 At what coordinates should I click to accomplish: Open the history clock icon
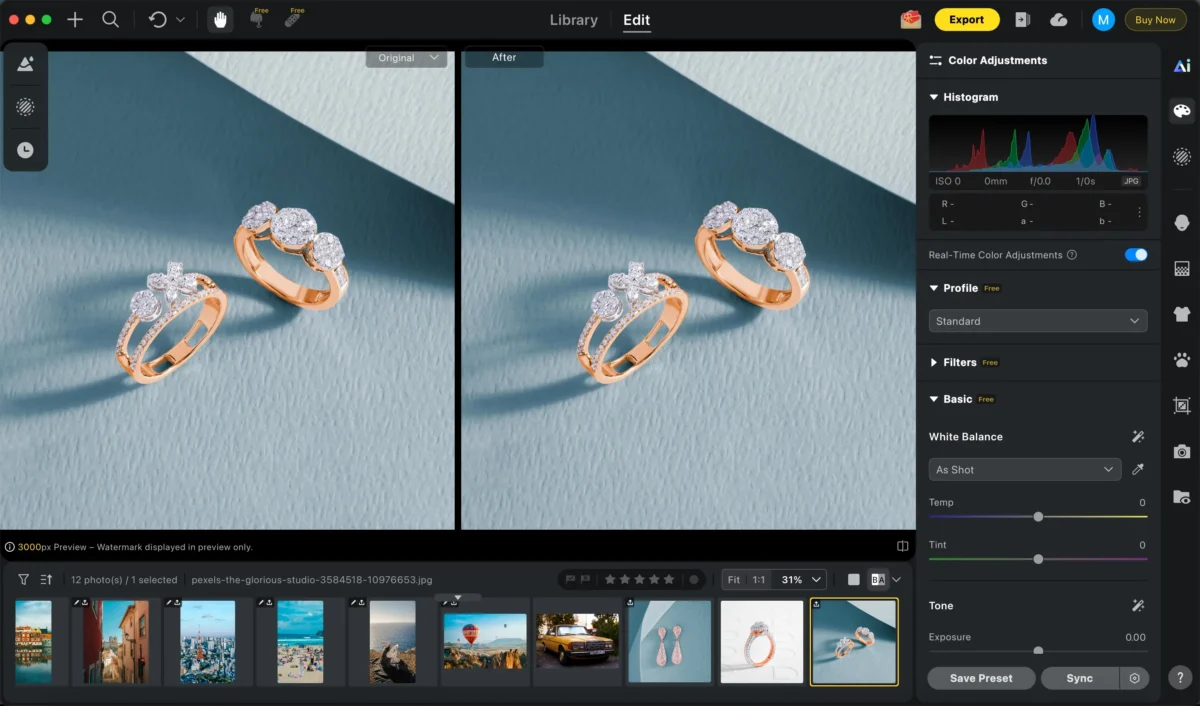pyautogui.click(x=25, y=150)
